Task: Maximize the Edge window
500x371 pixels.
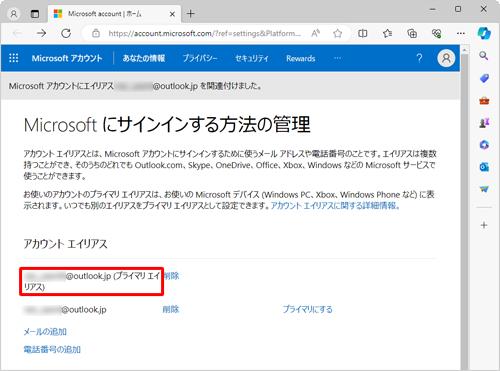Action: tap(458, 9)
